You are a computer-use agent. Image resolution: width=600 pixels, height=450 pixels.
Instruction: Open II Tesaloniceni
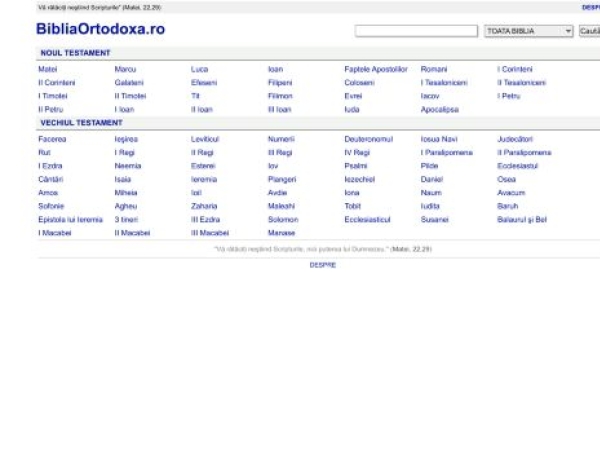point(521,83)
